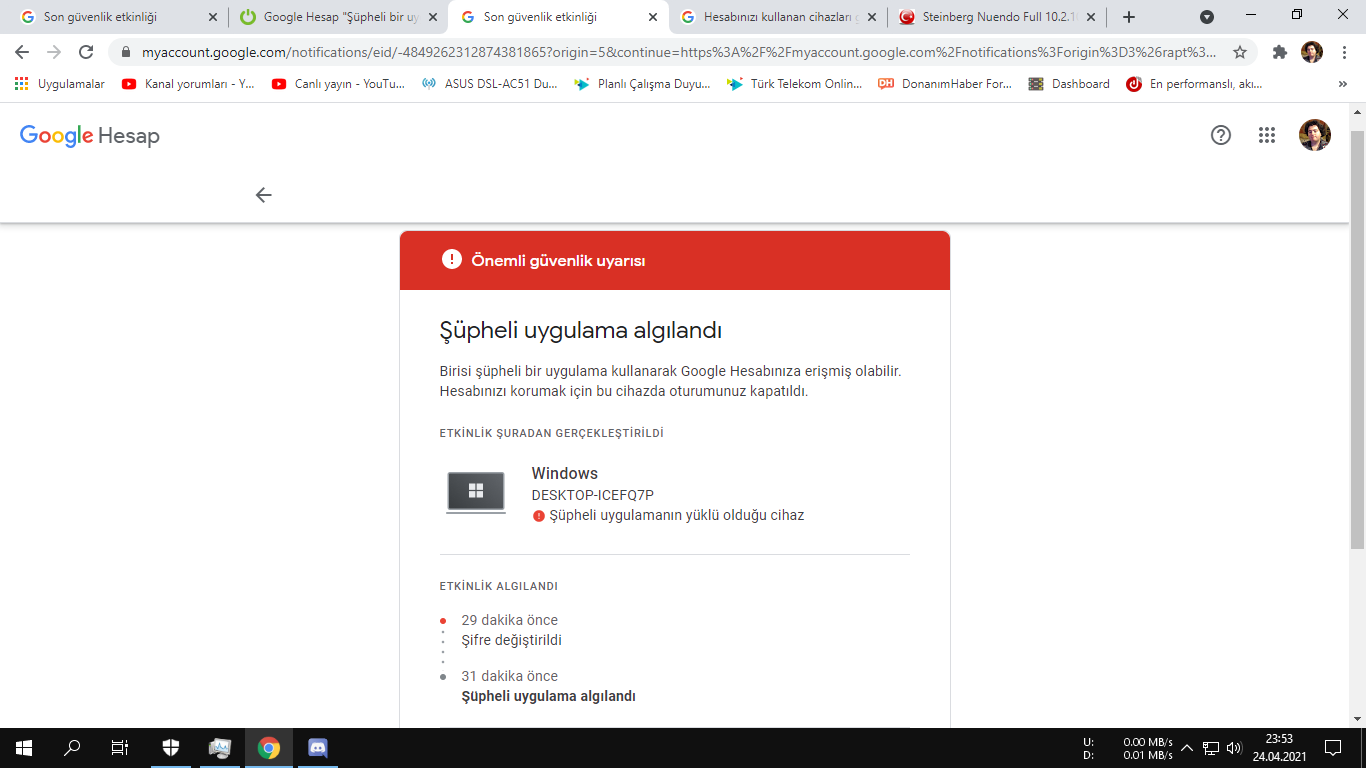
Task: Click the 29 dakika önce entry
Action: pos(510,620)
